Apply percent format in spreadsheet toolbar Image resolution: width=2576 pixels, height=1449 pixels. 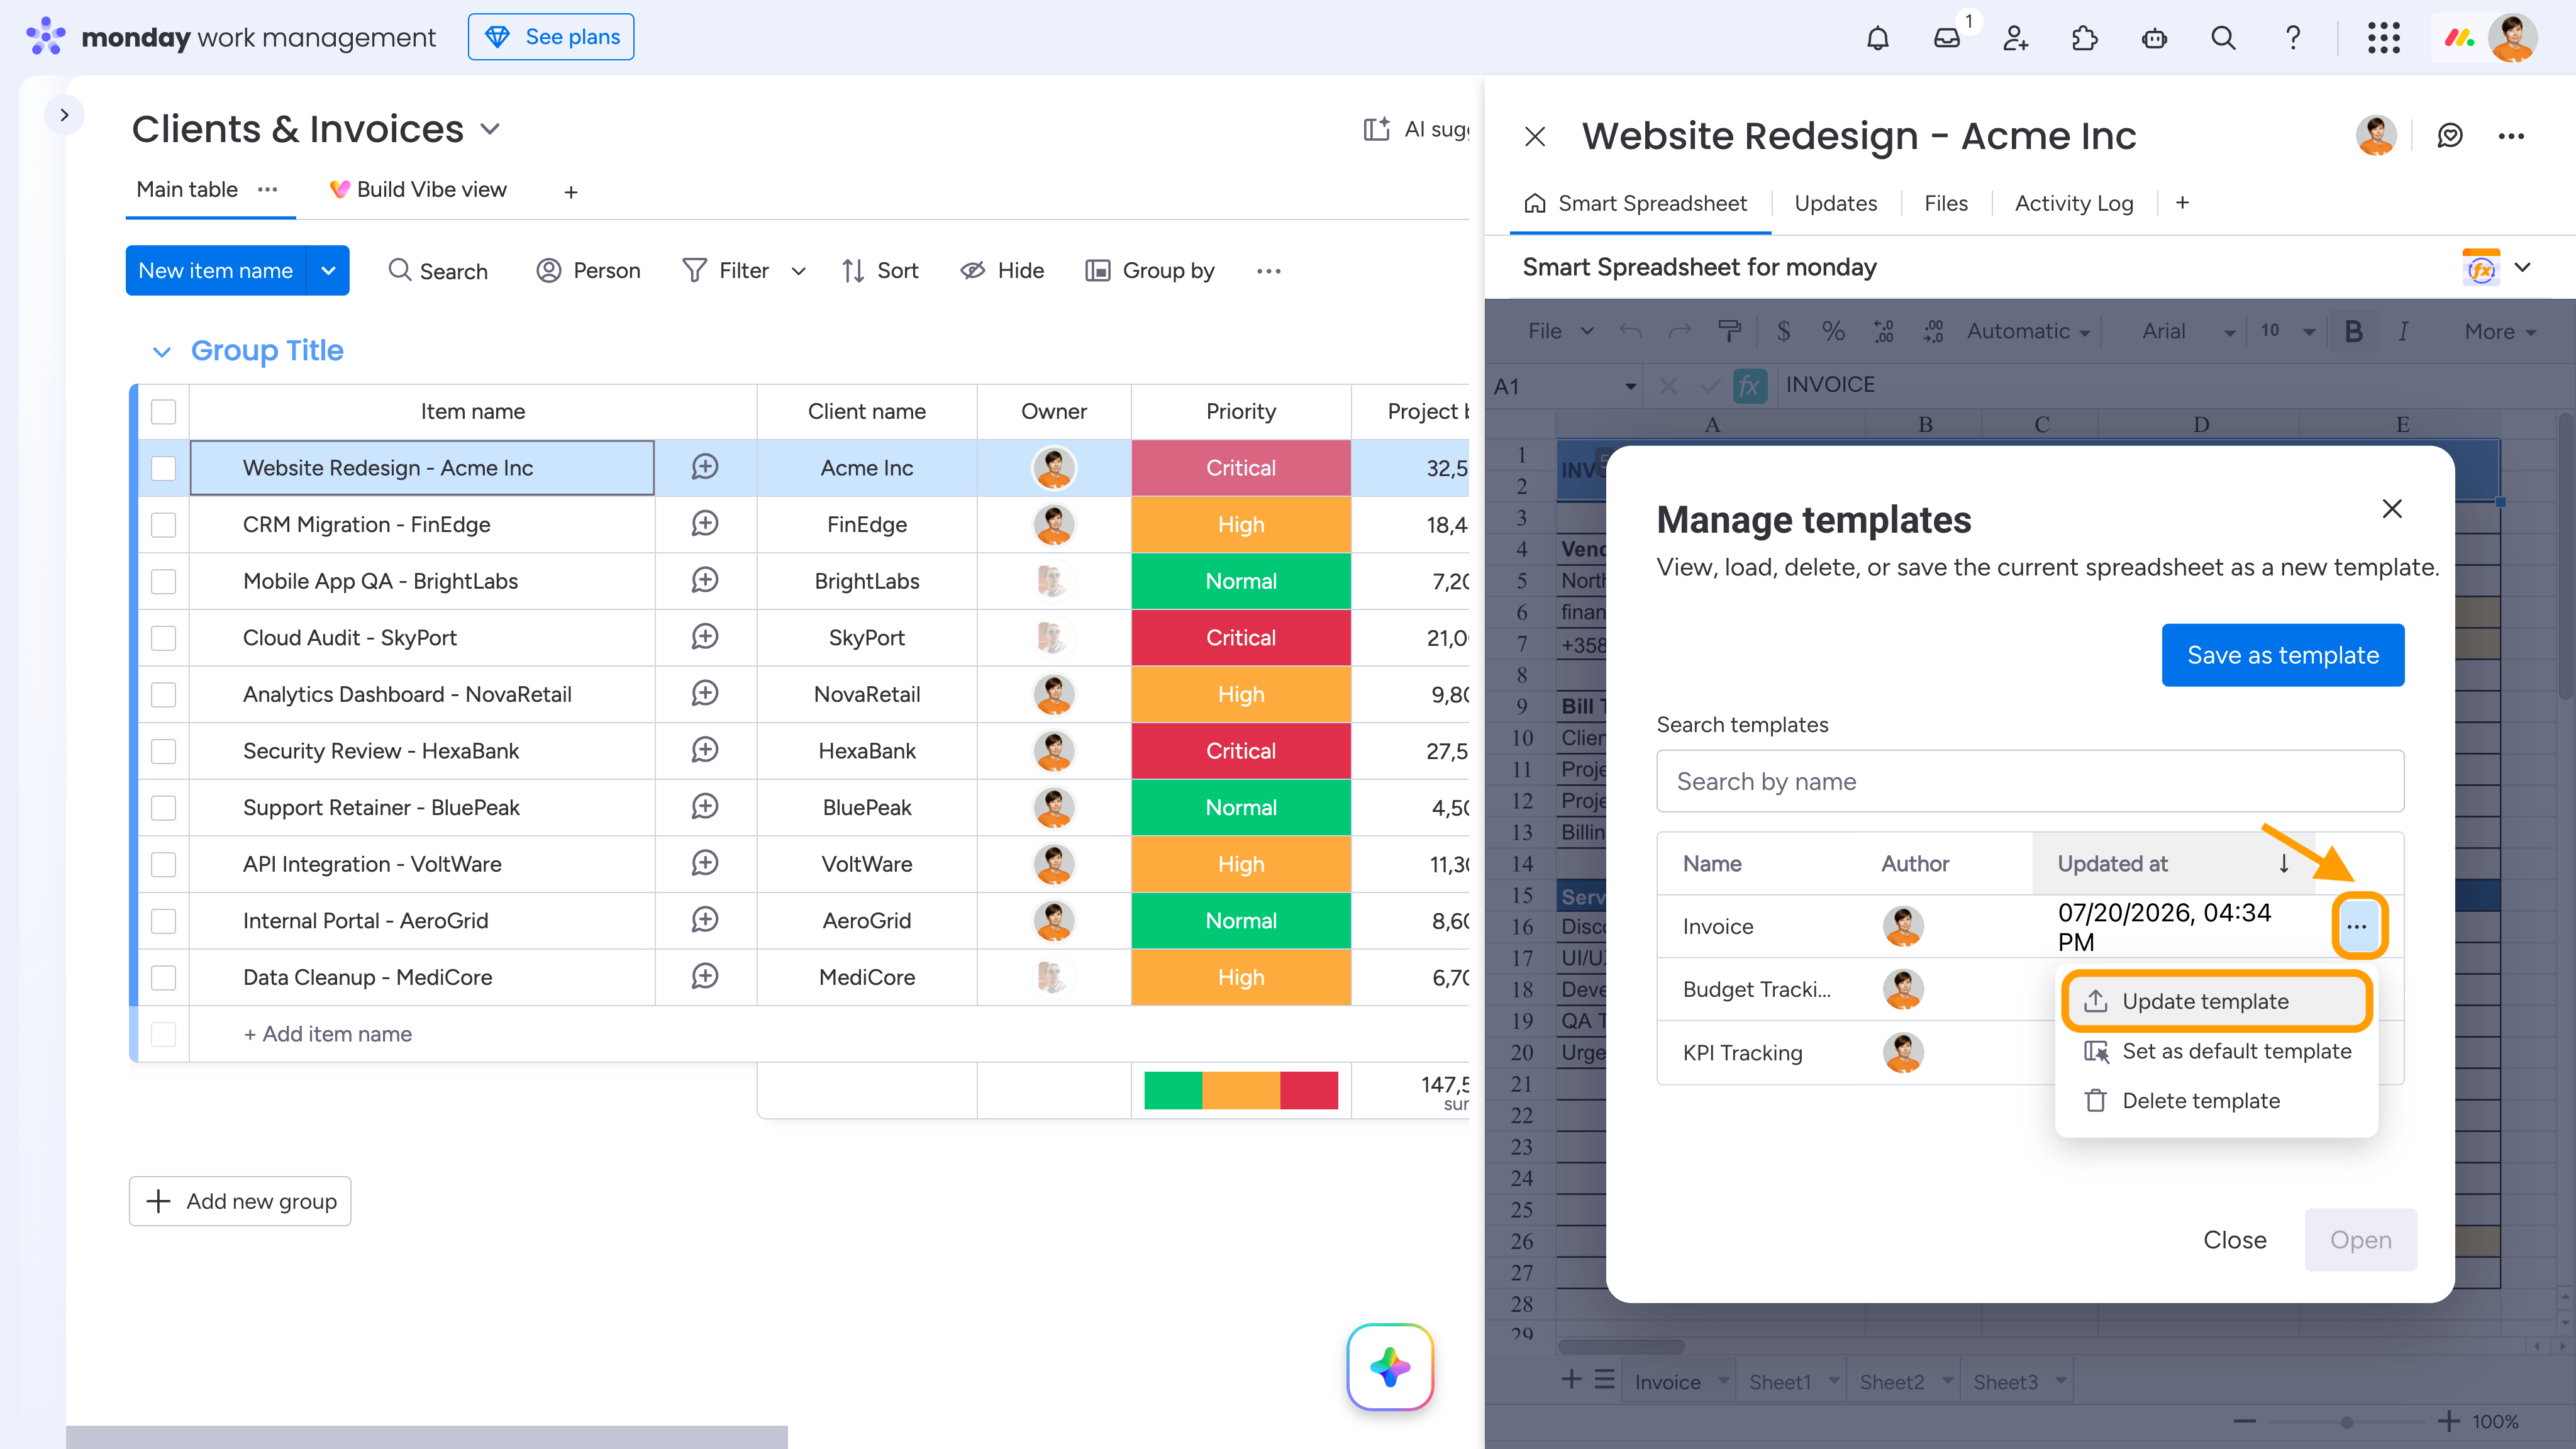point(1833,331)
